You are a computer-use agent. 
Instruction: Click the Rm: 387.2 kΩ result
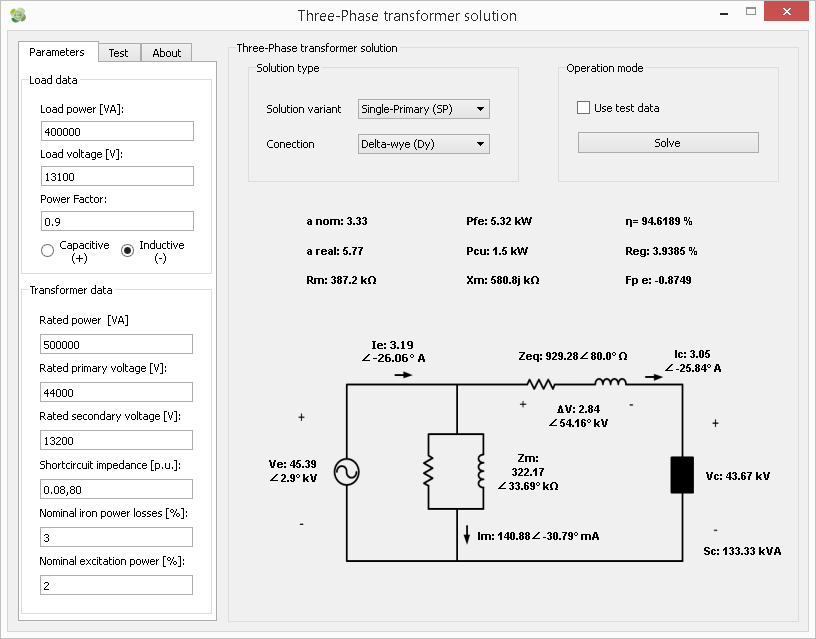(341, 280)
